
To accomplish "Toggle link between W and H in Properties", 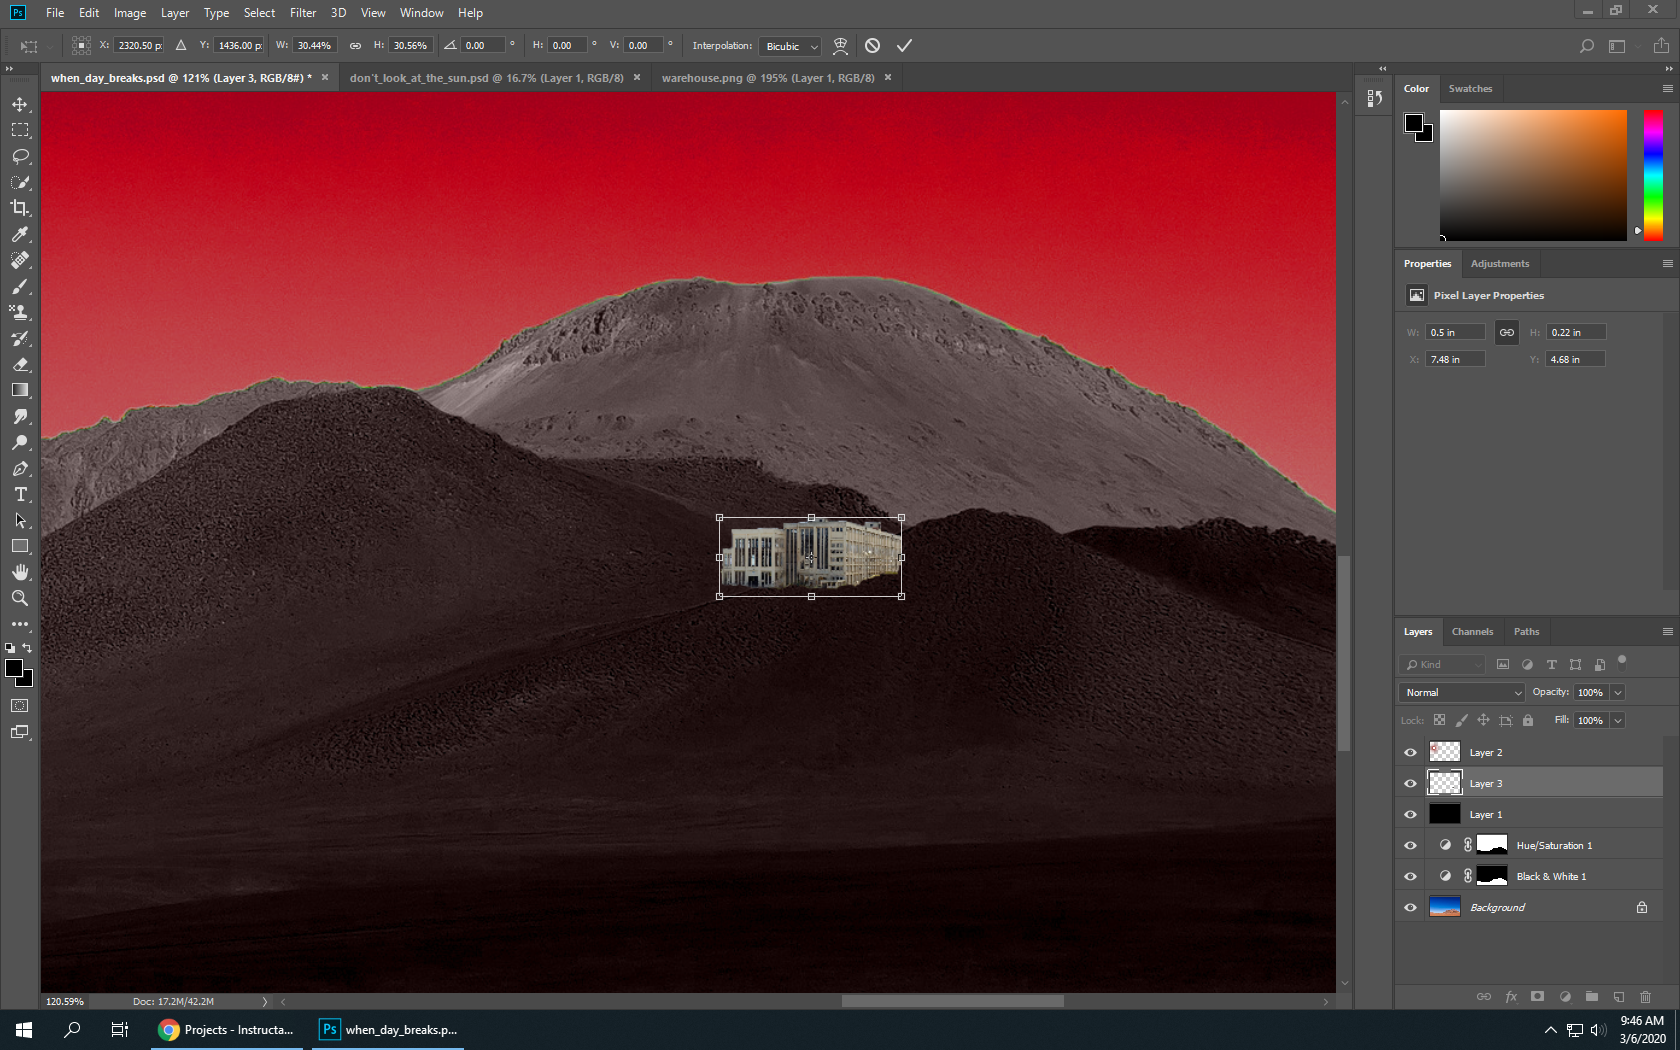I will [x=1506, y=333].
